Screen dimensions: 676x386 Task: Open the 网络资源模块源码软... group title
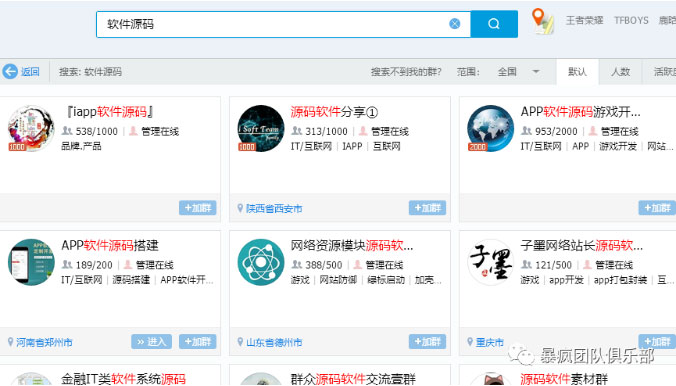tap(352, 246)
